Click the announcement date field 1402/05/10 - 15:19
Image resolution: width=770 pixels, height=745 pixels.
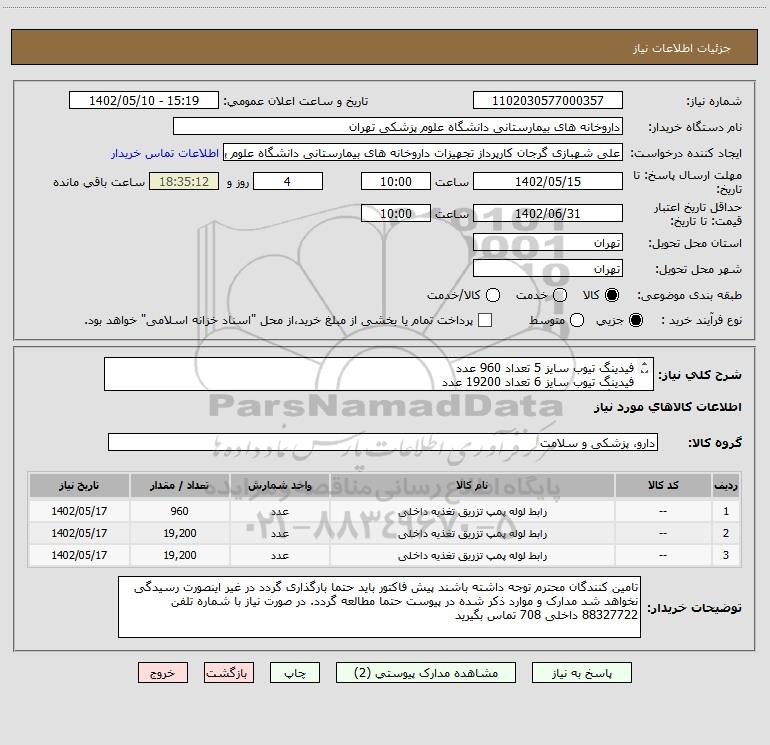pyautogui.click(x=144, y=101)
